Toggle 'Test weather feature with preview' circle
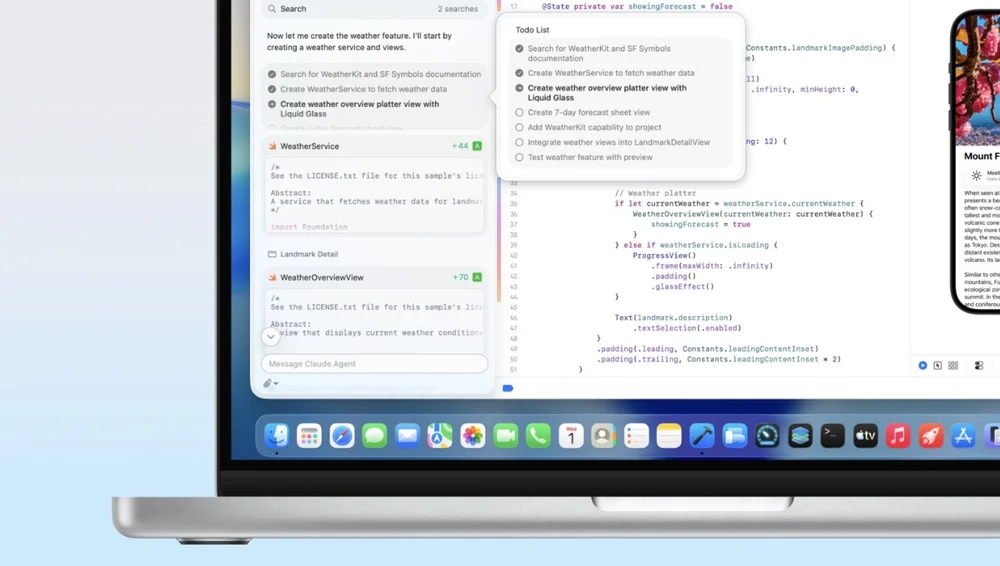 [519, 157]
